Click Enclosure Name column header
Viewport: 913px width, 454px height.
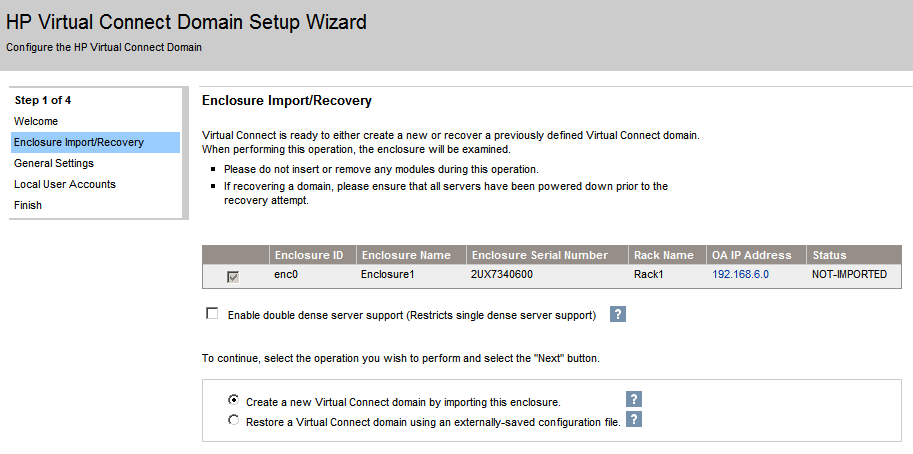pyautogui.click(x=406, y=255)
